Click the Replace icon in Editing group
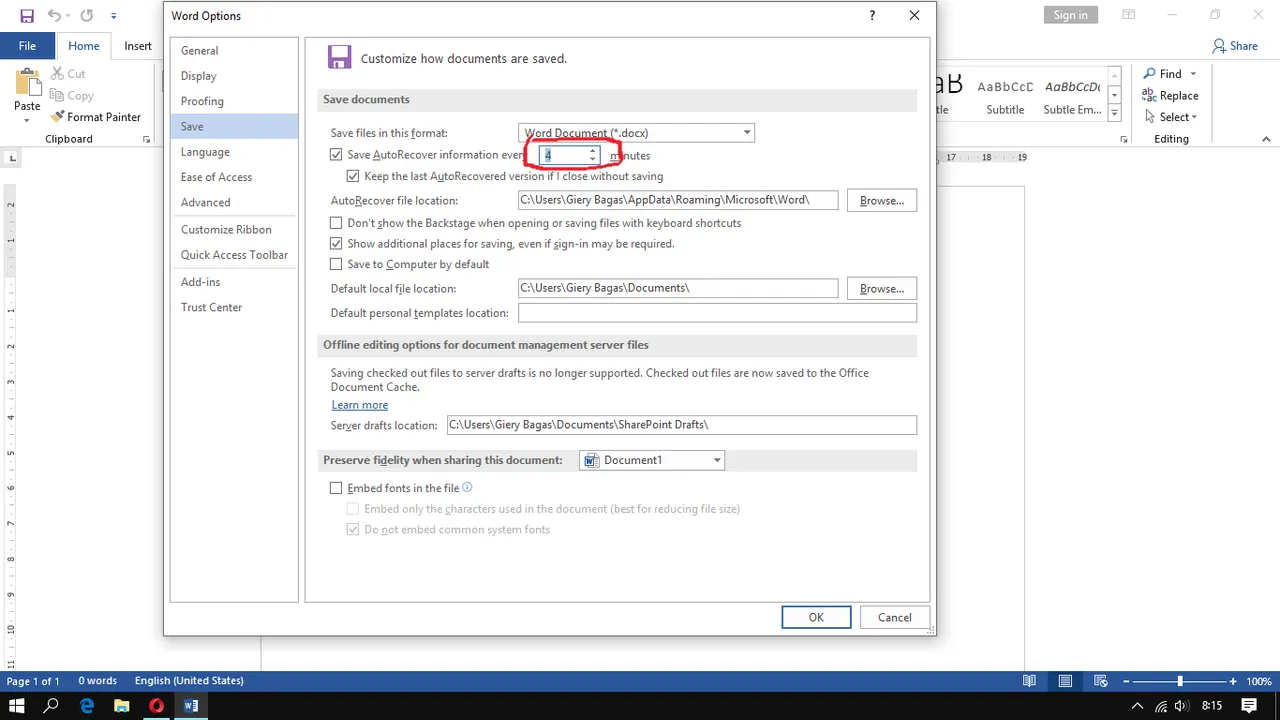This screenshot has width=1280, height=720. (x=1149, y=96)
